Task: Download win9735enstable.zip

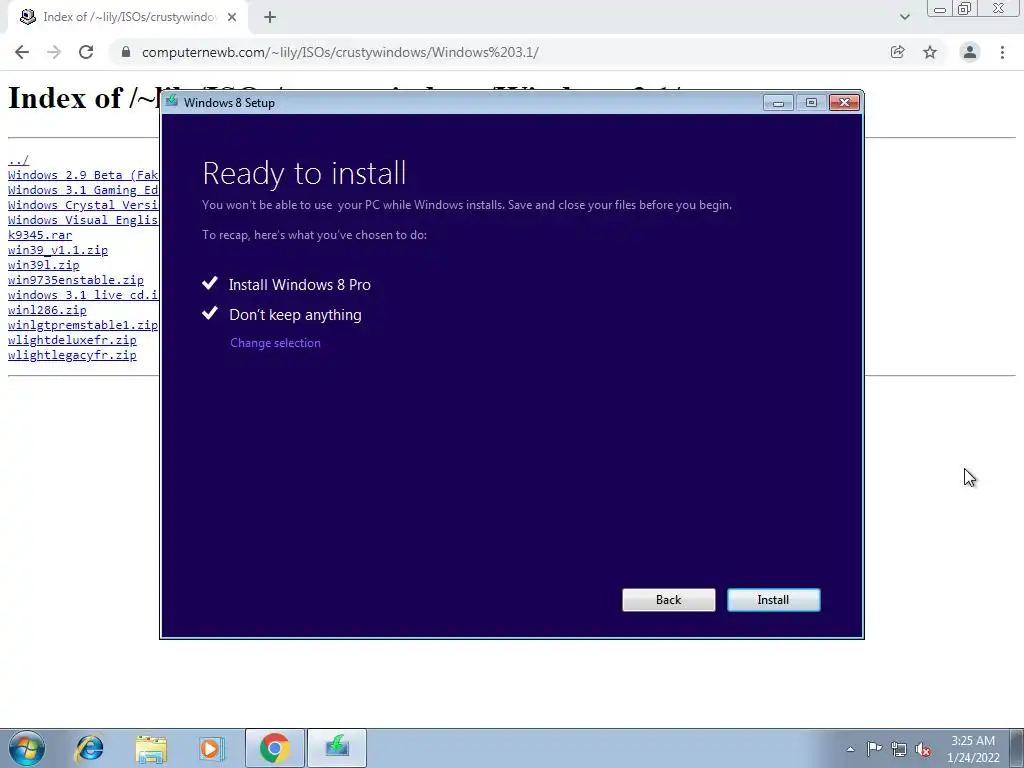Action: coord(76,280)
